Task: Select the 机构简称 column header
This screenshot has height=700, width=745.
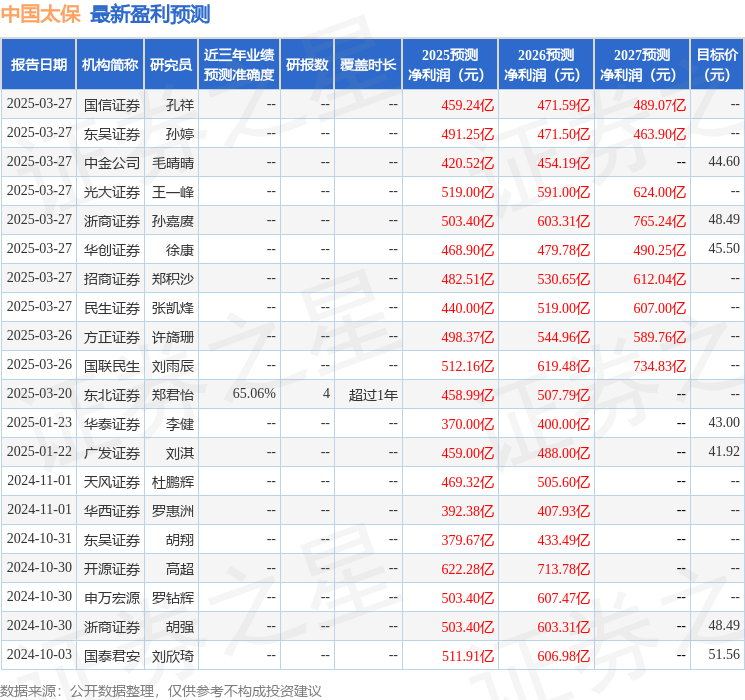Action: click(110, 65)
